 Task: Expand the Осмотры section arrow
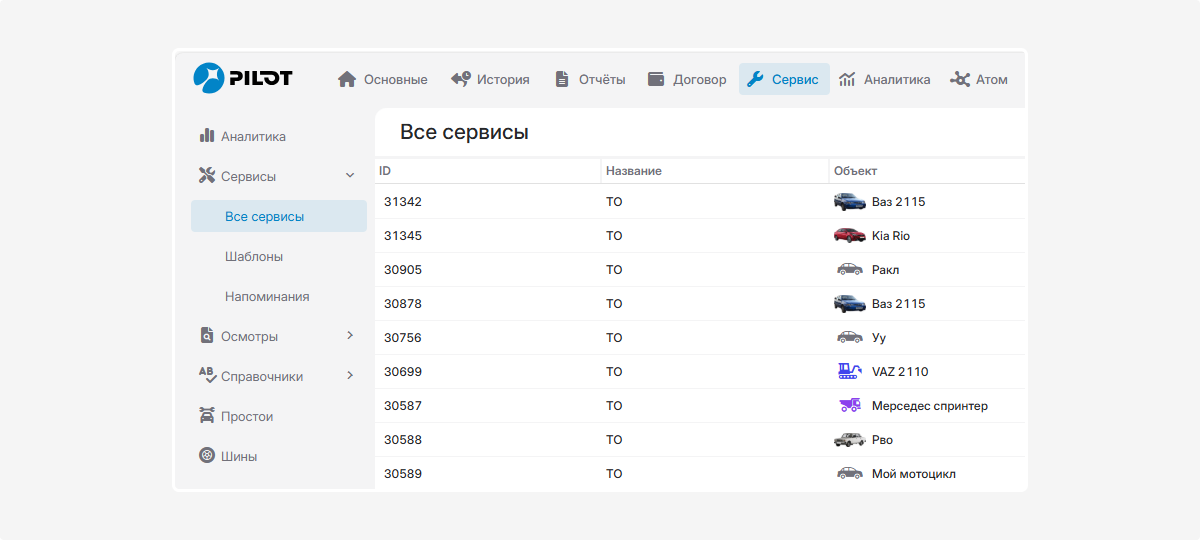(350, 336)
